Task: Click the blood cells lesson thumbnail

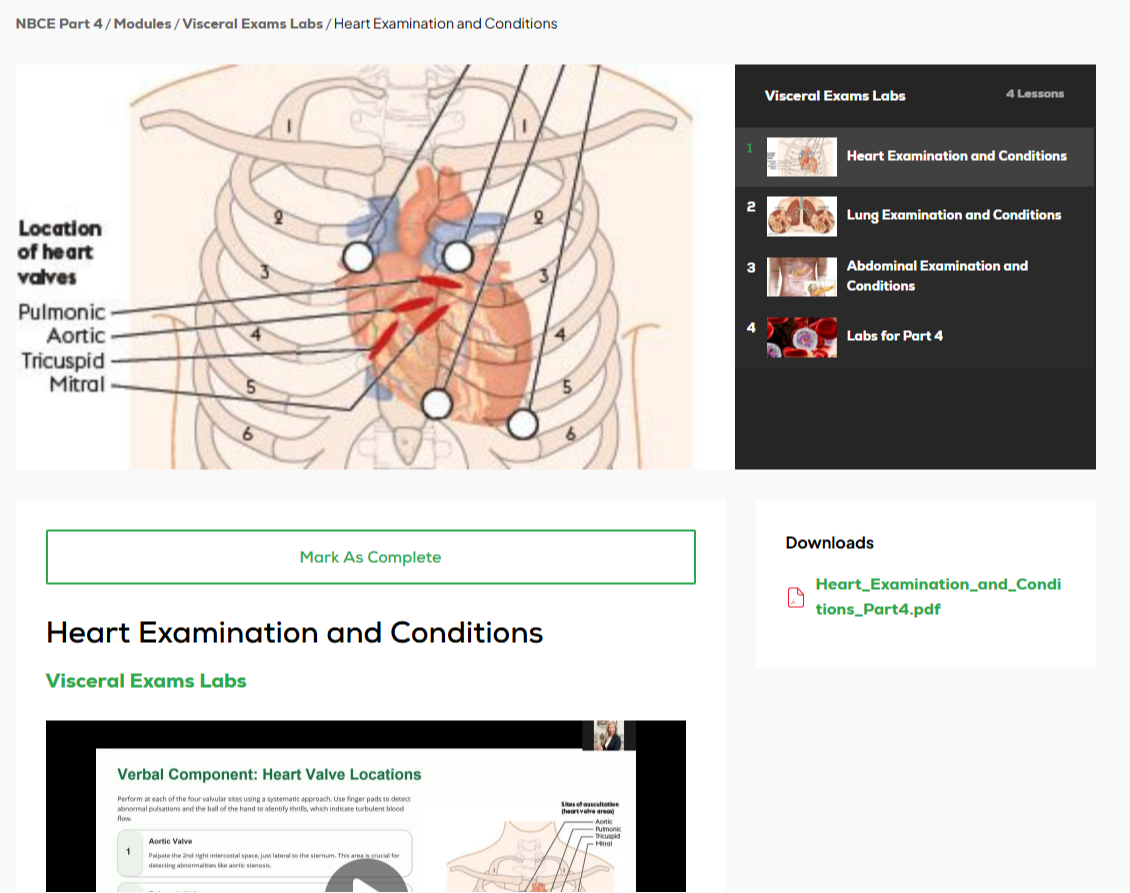Action: (801, 337)
